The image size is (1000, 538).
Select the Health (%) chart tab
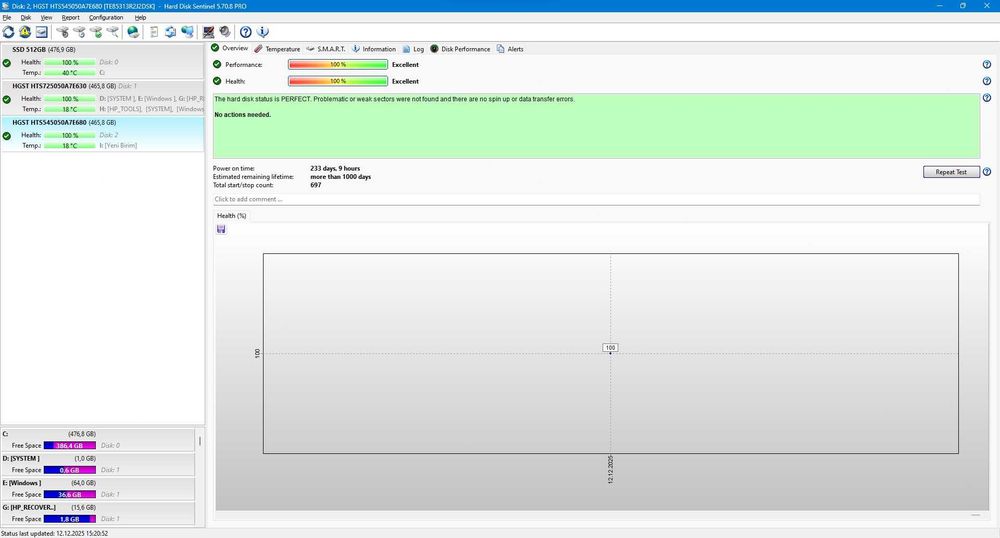point(232,215)
